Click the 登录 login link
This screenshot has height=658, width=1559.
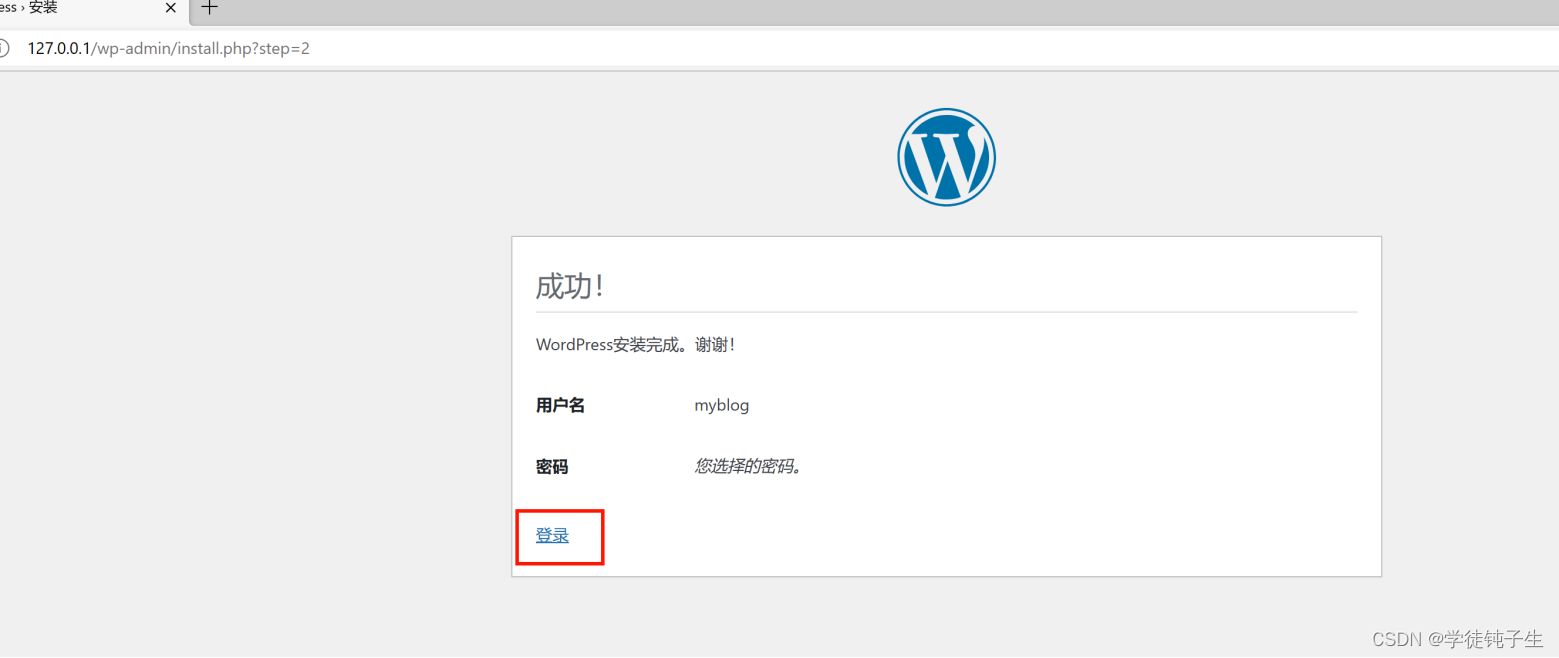(x=552, y=536)
